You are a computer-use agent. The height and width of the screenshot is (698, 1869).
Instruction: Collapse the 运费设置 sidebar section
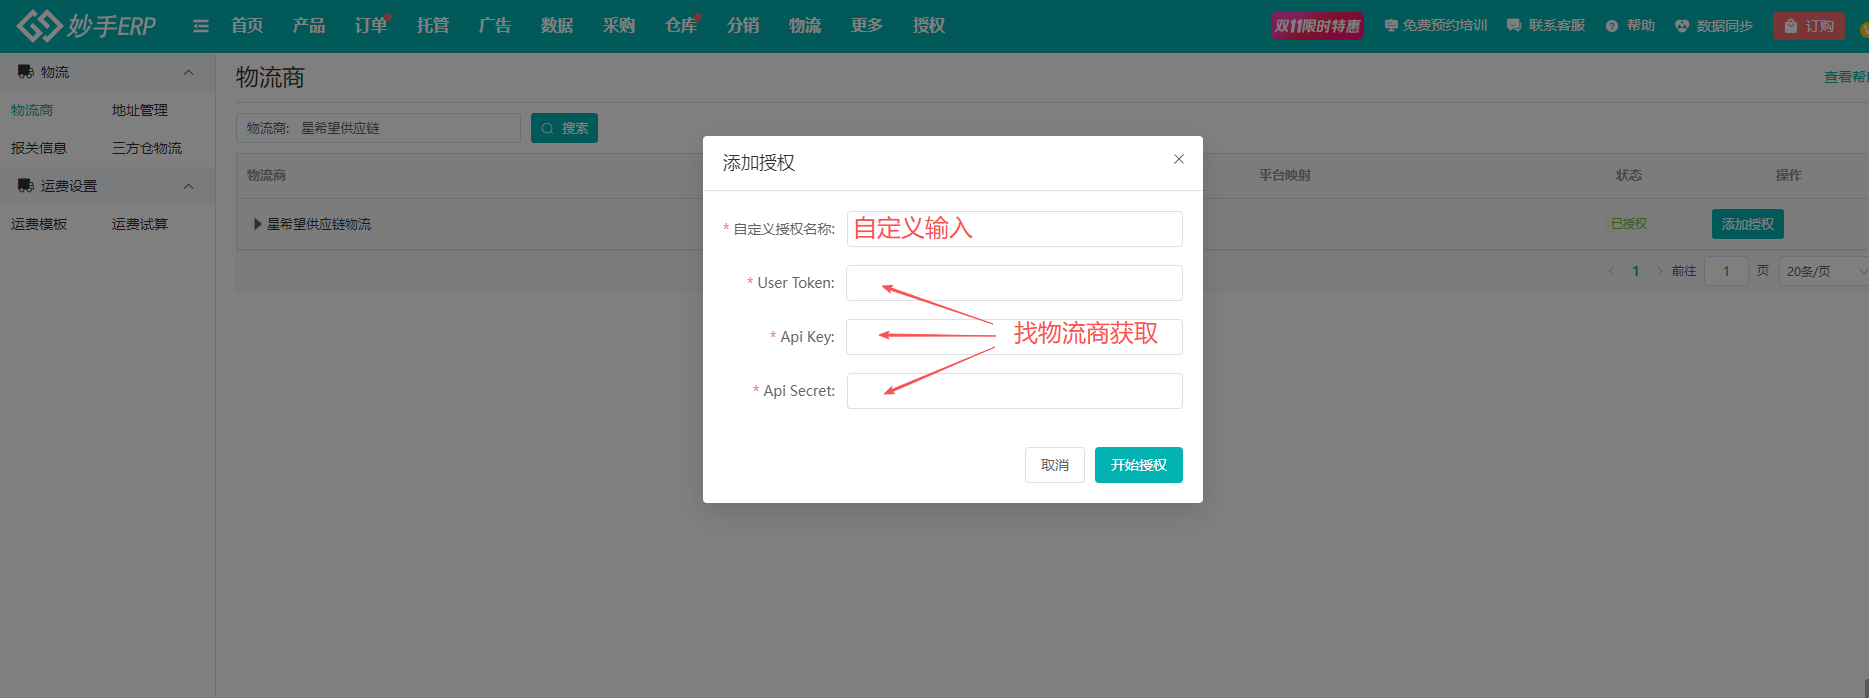(188, 186)
